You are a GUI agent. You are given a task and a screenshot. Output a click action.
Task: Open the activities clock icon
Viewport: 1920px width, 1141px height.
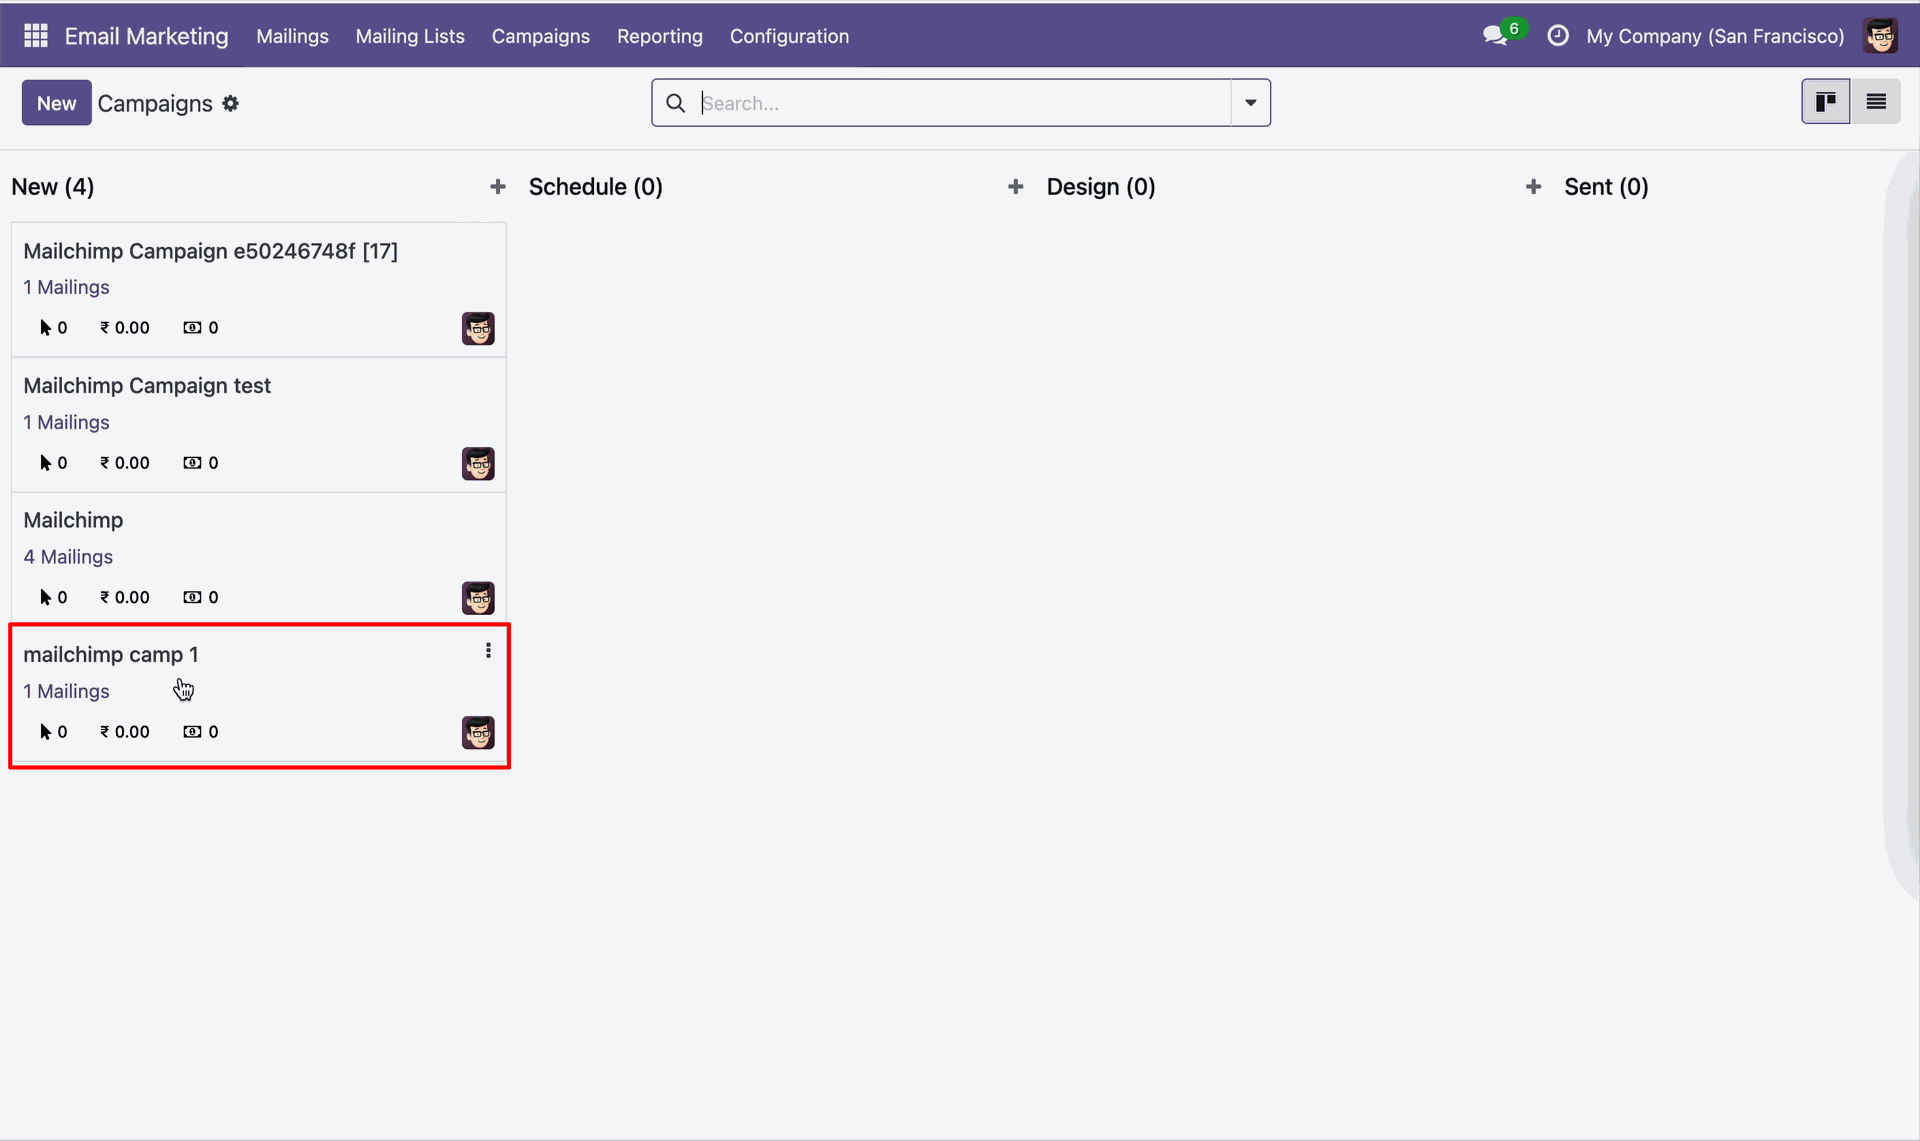point(1558,36)
